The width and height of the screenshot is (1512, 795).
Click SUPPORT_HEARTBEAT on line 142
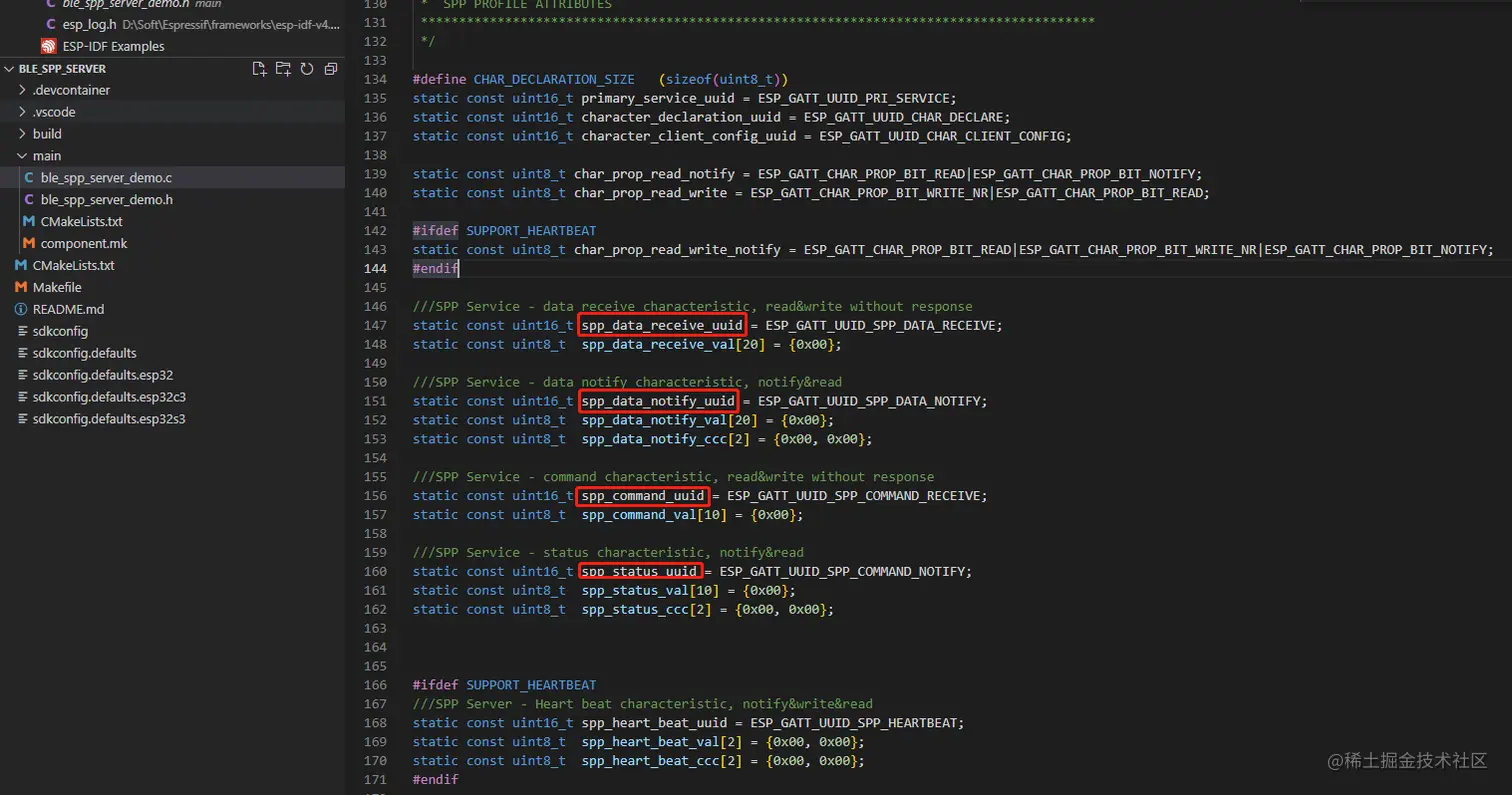(x=531, y=230)
